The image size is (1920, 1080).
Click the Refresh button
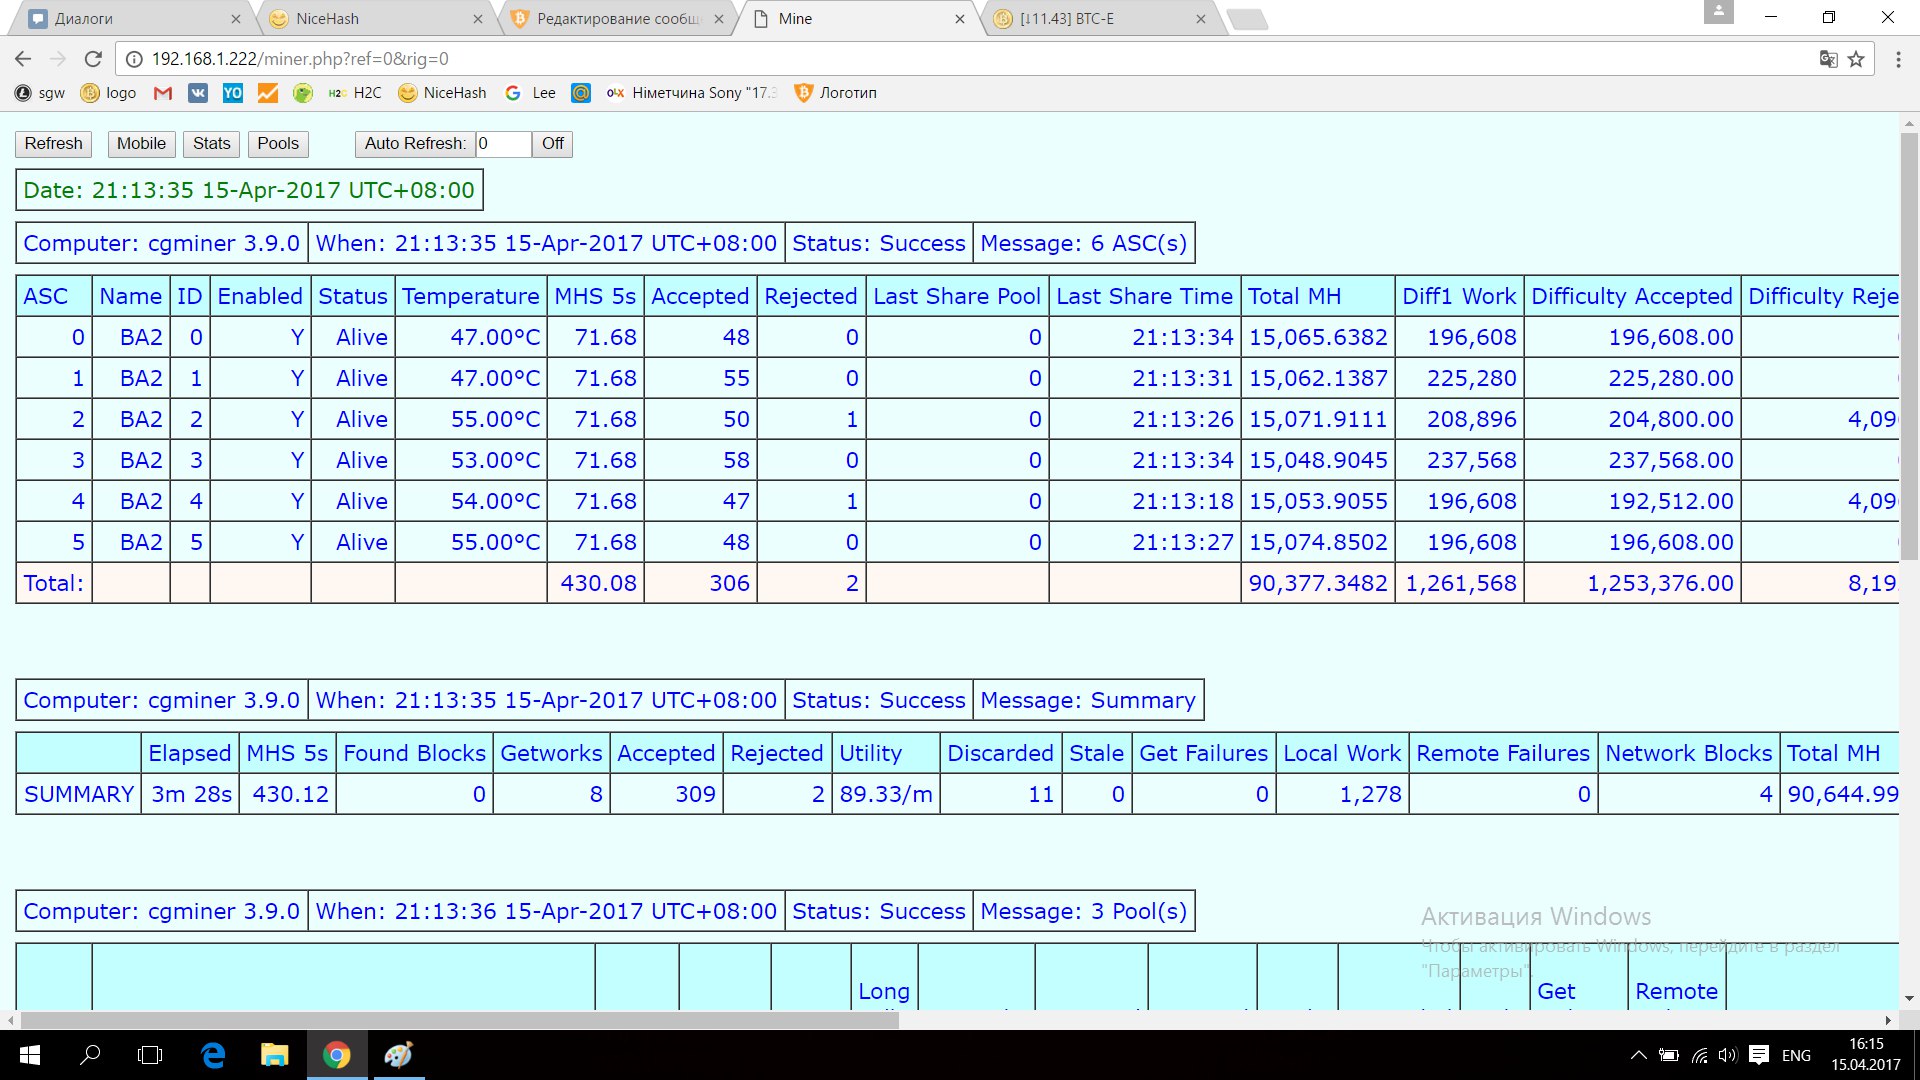54,144
